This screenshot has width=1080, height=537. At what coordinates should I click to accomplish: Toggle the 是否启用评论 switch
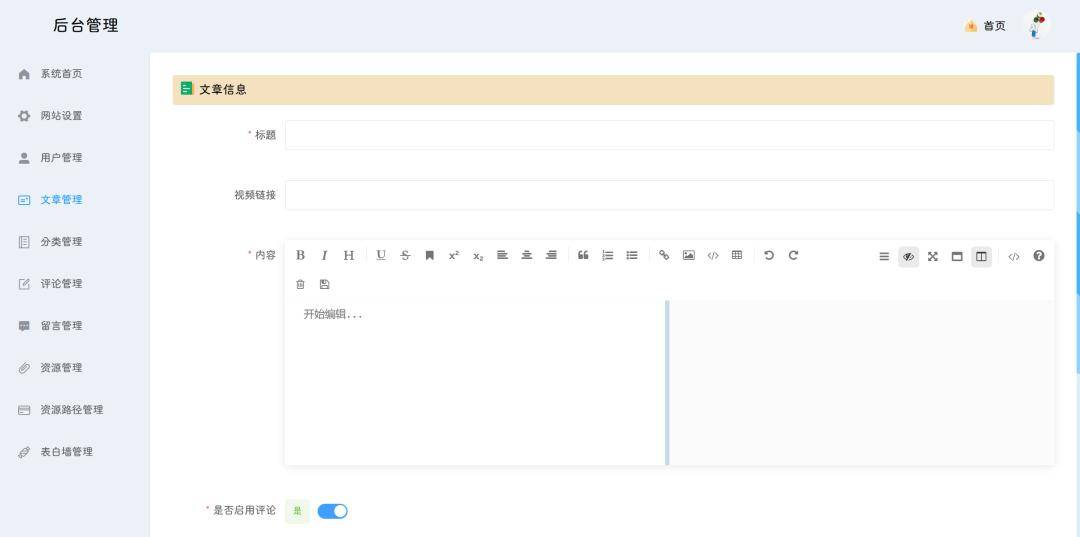[332, 511]
